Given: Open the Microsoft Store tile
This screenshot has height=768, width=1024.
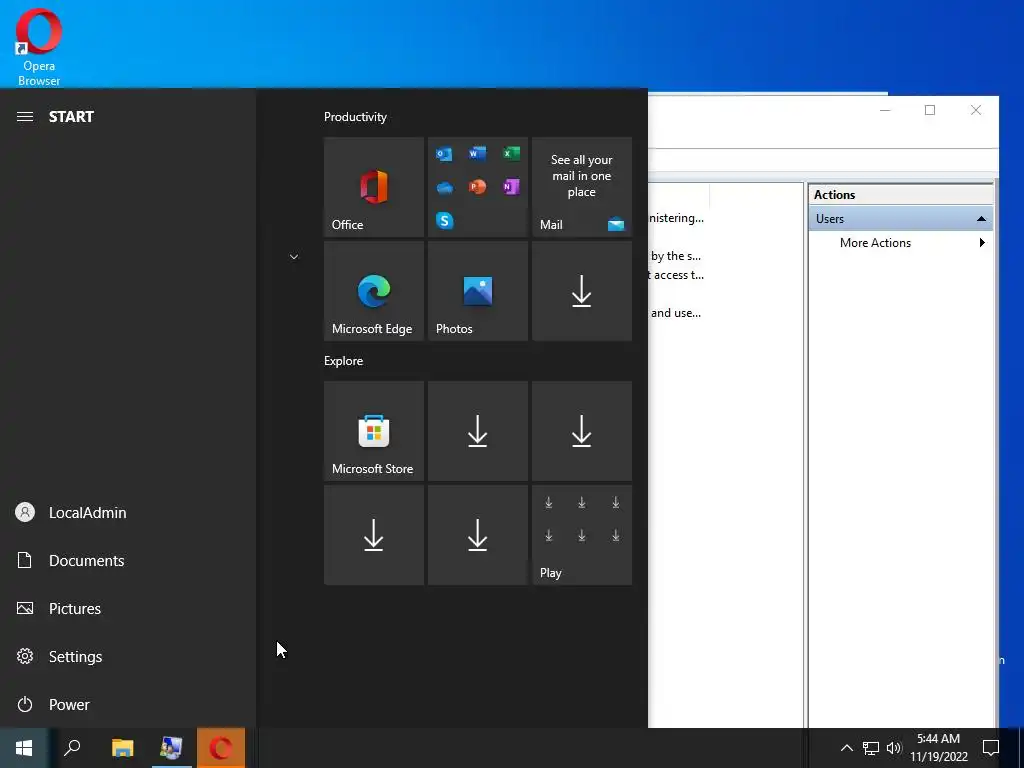Looking at the screenshot, I should click(374, 431).
